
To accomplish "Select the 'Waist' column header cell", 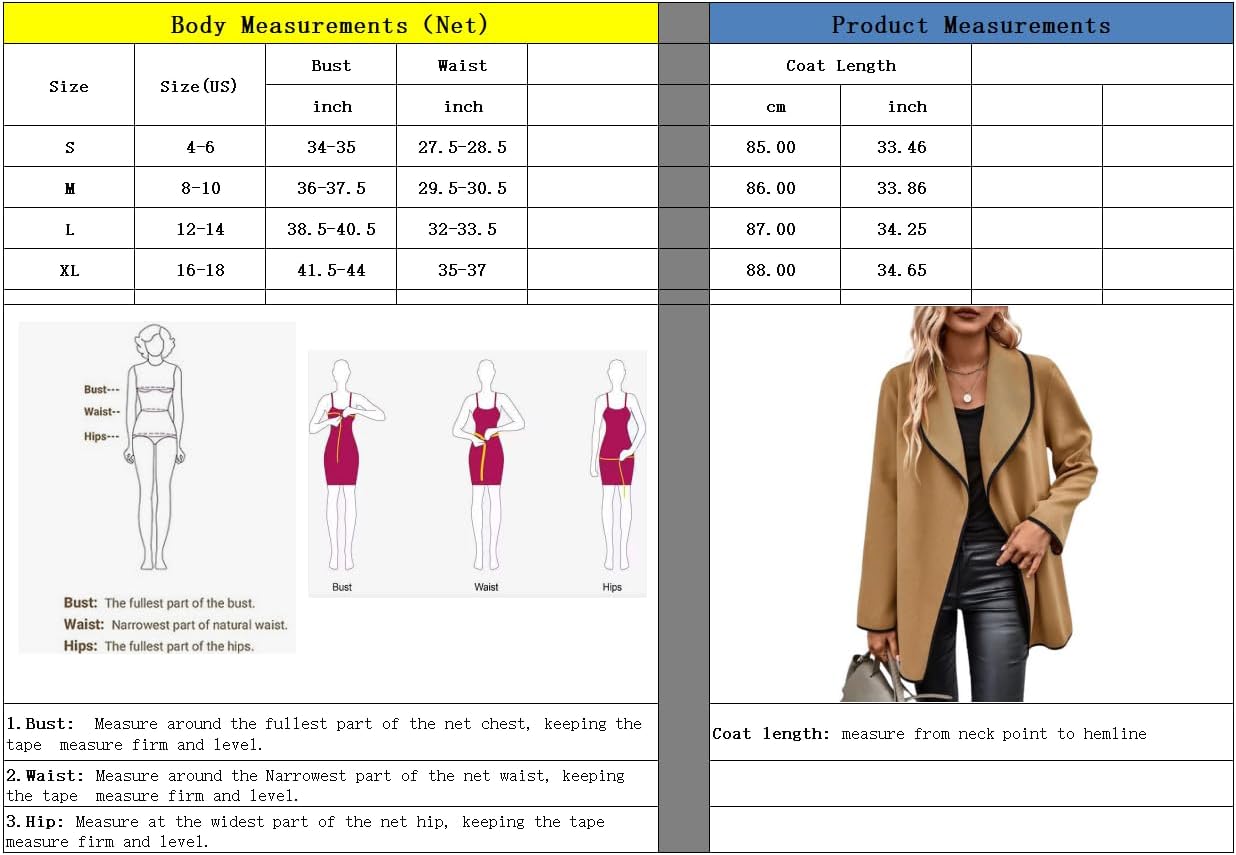I will pyautogui.click(x=462, y=65).
